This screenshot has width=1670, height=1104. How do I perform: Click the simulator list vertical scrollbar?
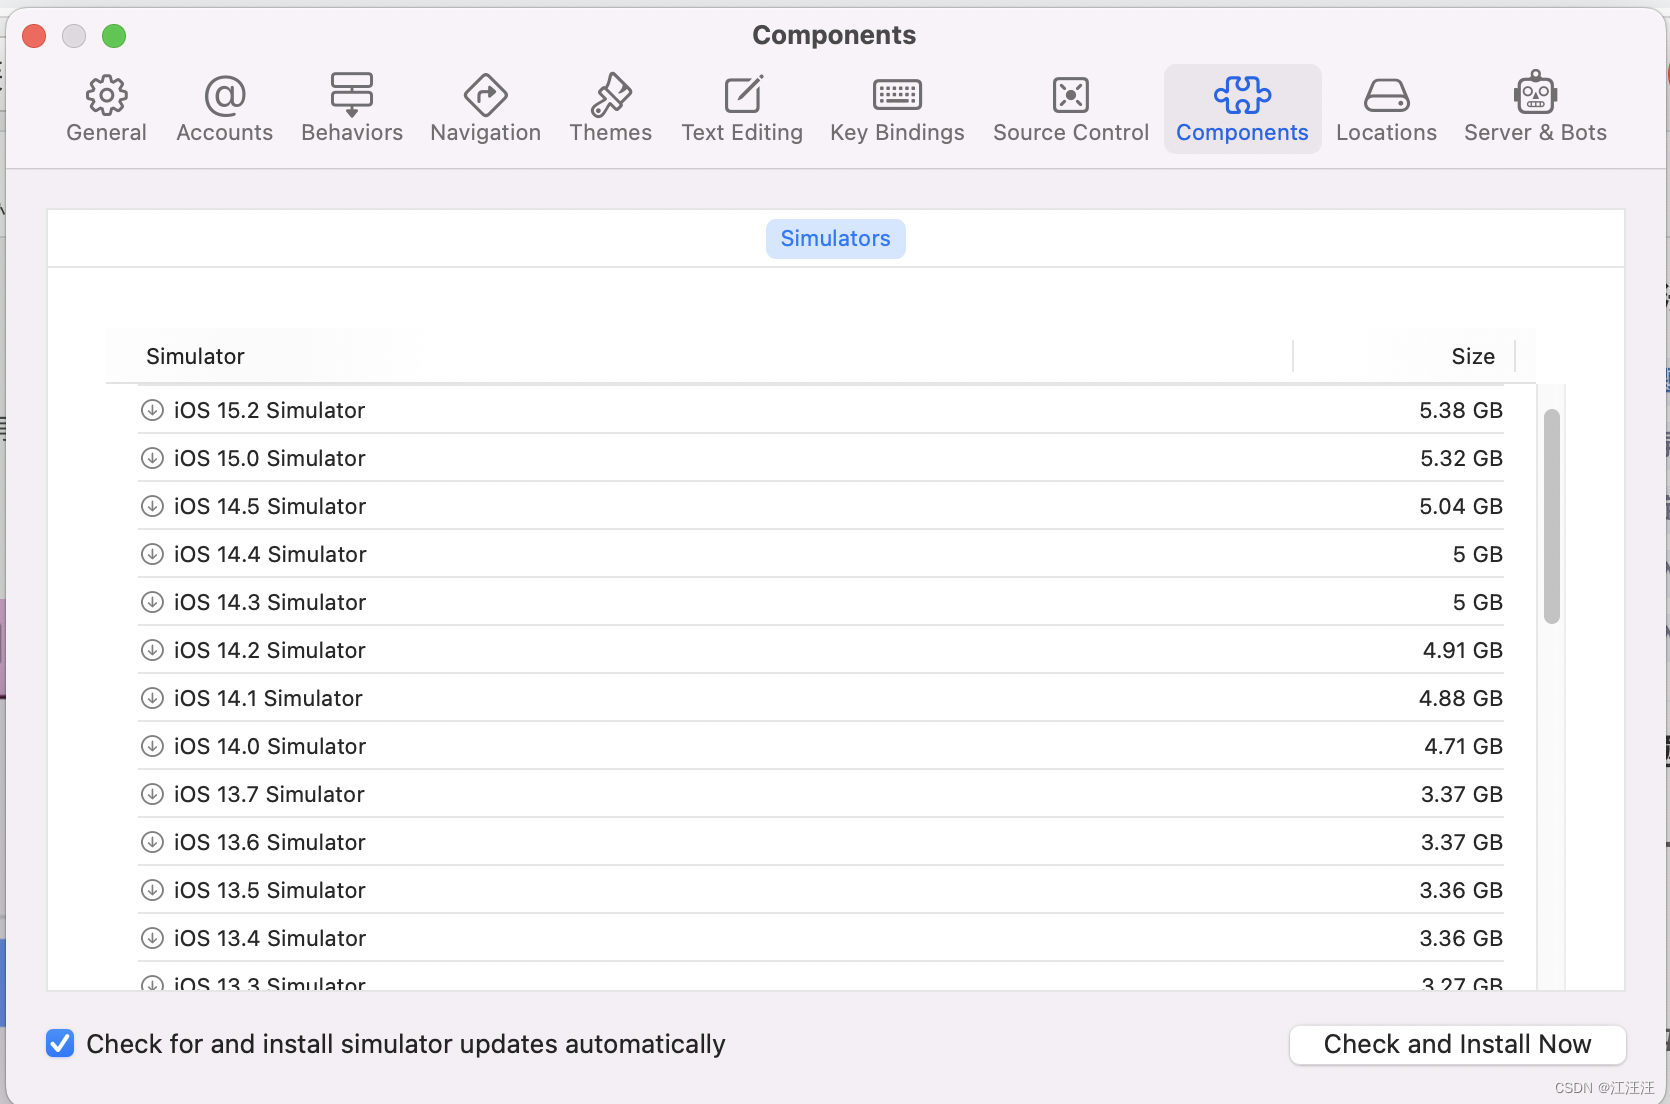click(x=1551, y=516)
